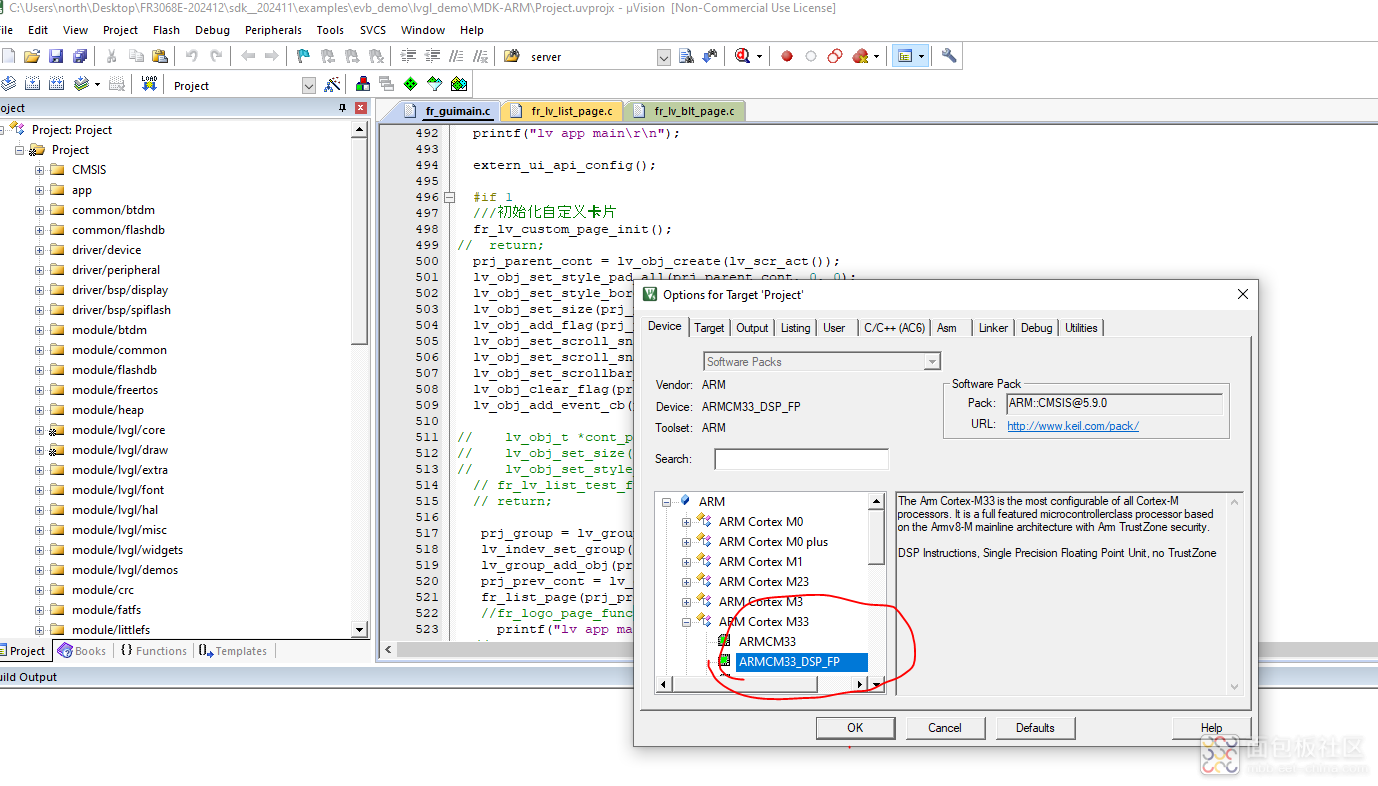Screen dimensions: 1378x786
Task: Click the device Search input field
Action: [x=801, y=459]
